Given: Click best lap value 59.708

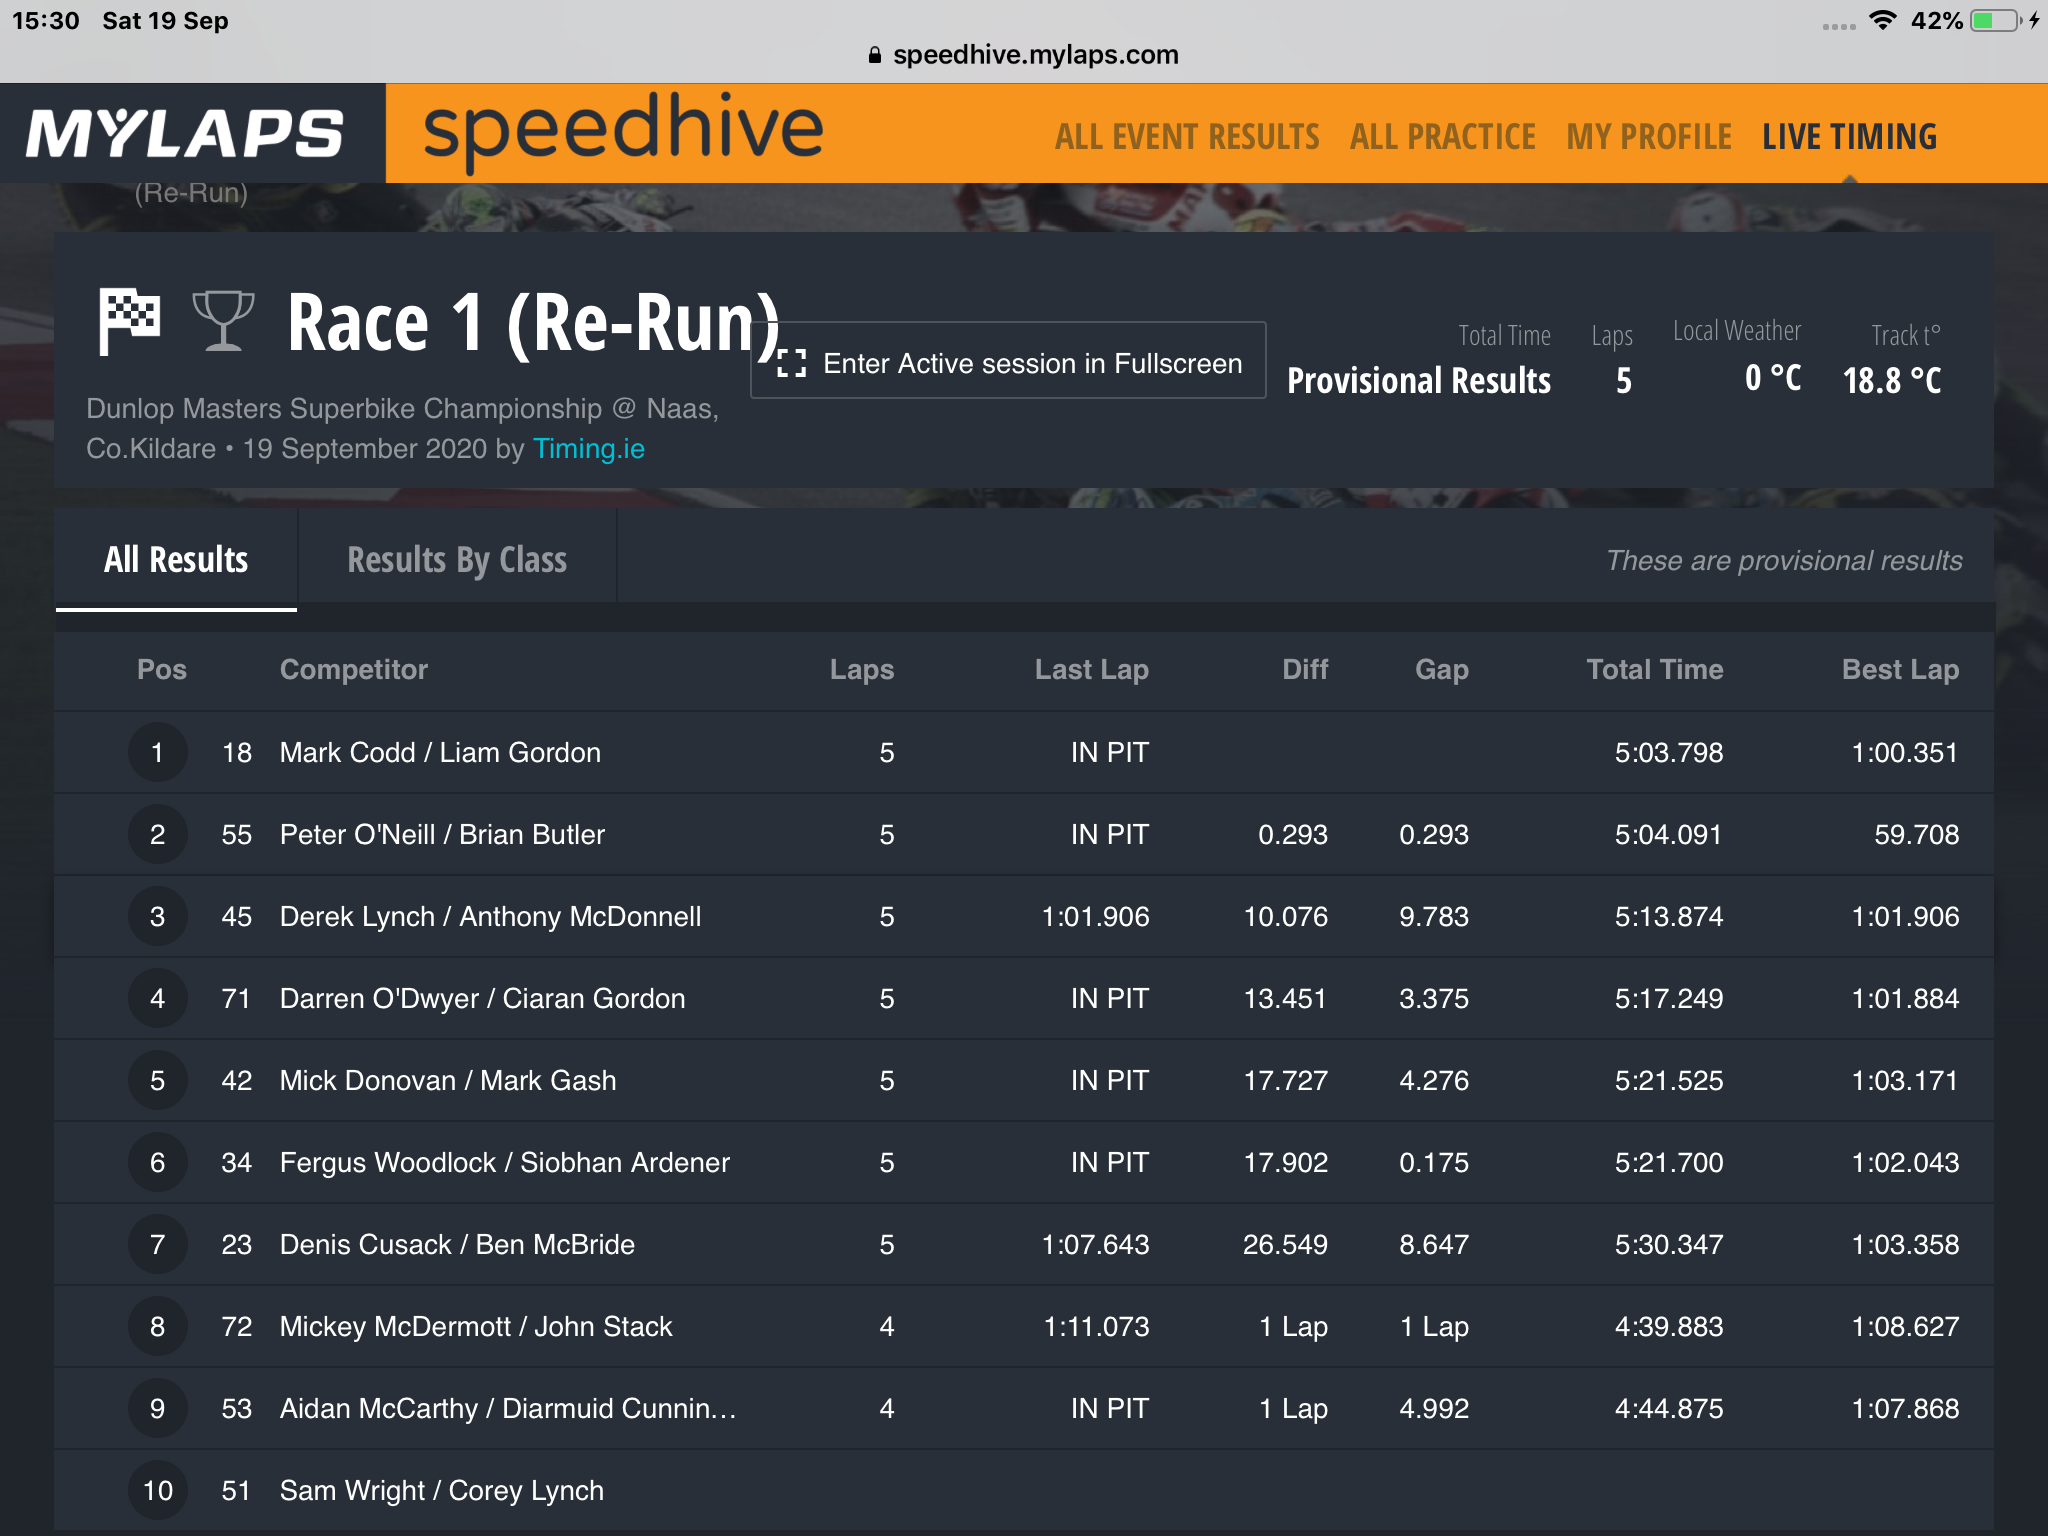Looking at the screenshot, I should [x=1916, y=834].
